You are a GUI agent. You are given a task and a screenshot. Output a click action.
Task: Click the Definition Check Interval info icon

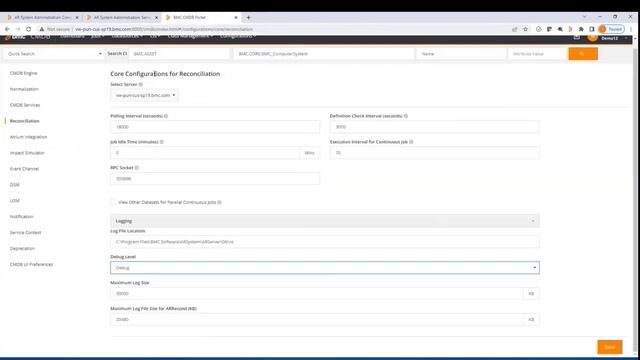click(x=406, y=116)
